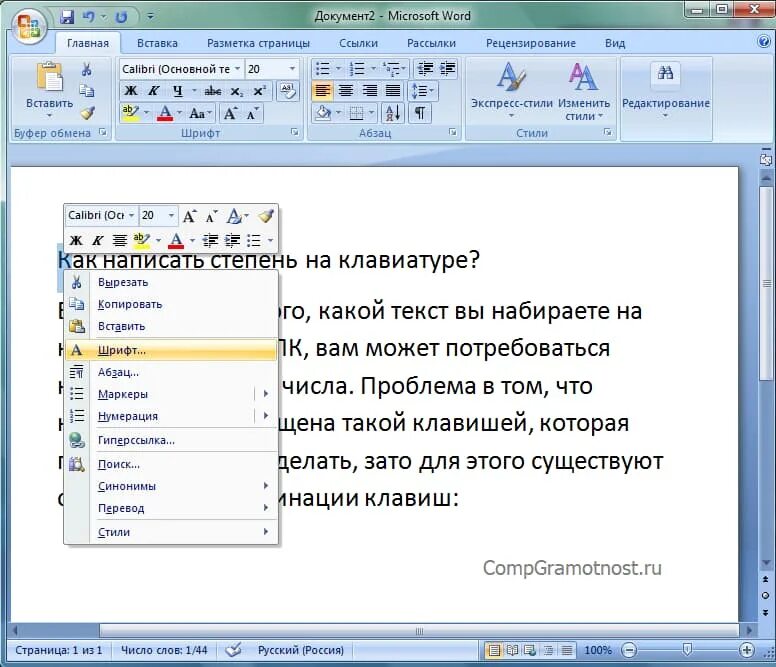
Task: Click the Paste clipboard icon in ribbon
Action: (x=49, y=77)
